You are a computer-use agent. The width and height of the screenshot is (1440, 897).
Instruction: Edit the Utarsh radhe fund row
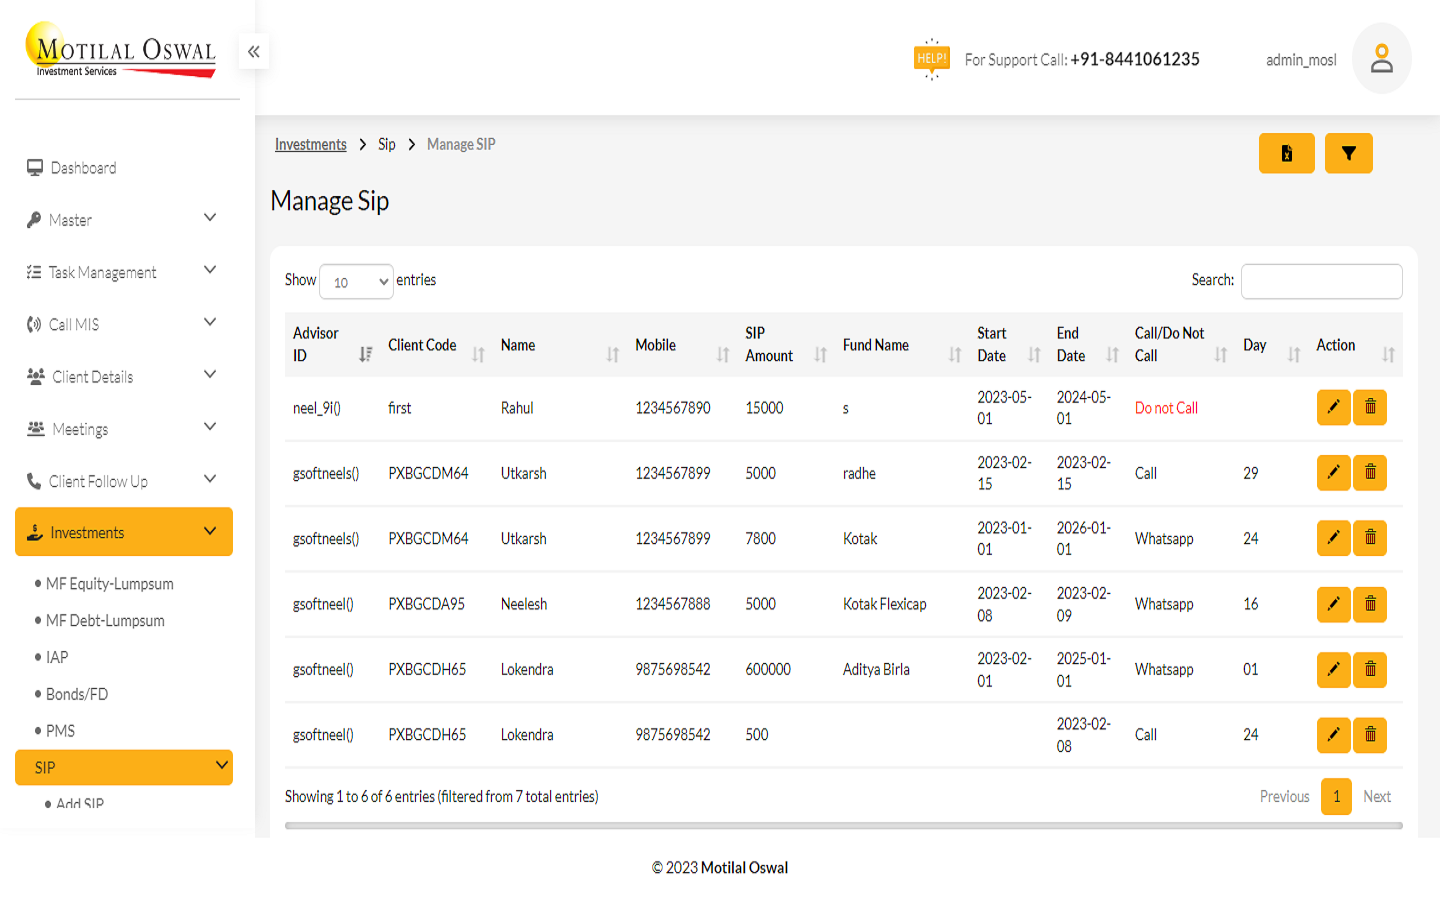pyautogui.click(x=1333, y=472)
